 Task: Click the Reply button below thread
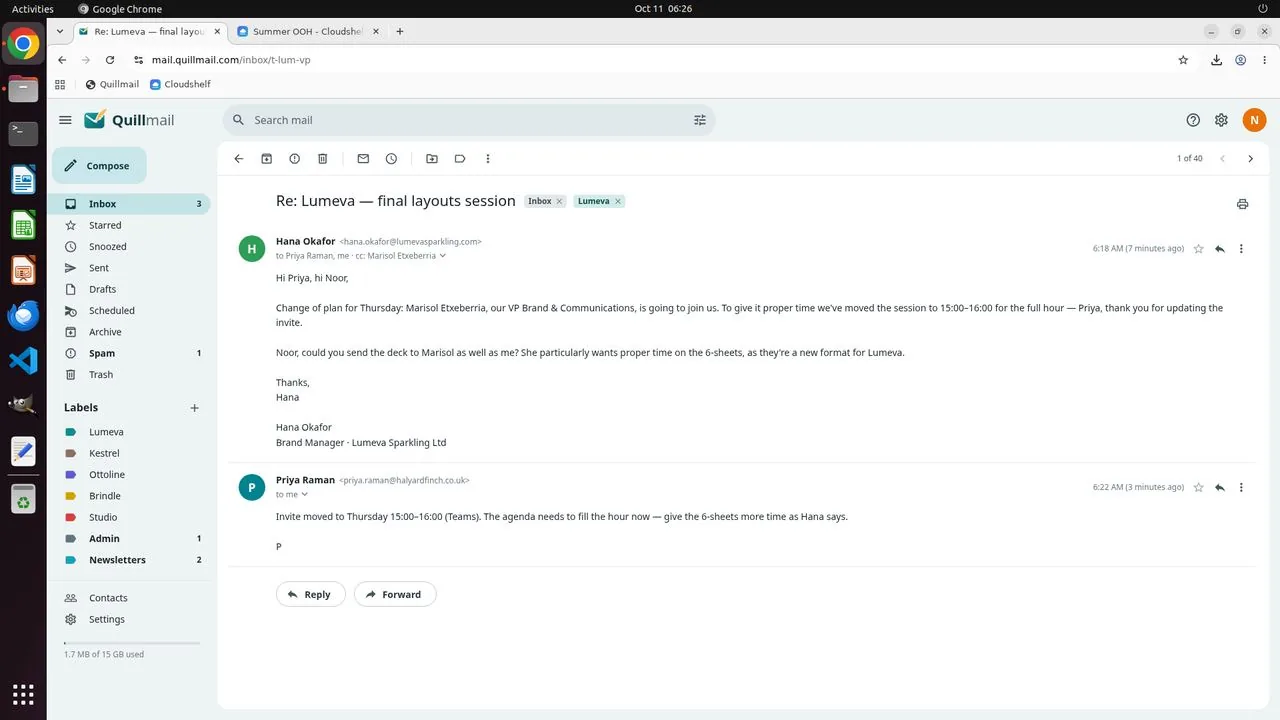point(310,594)
